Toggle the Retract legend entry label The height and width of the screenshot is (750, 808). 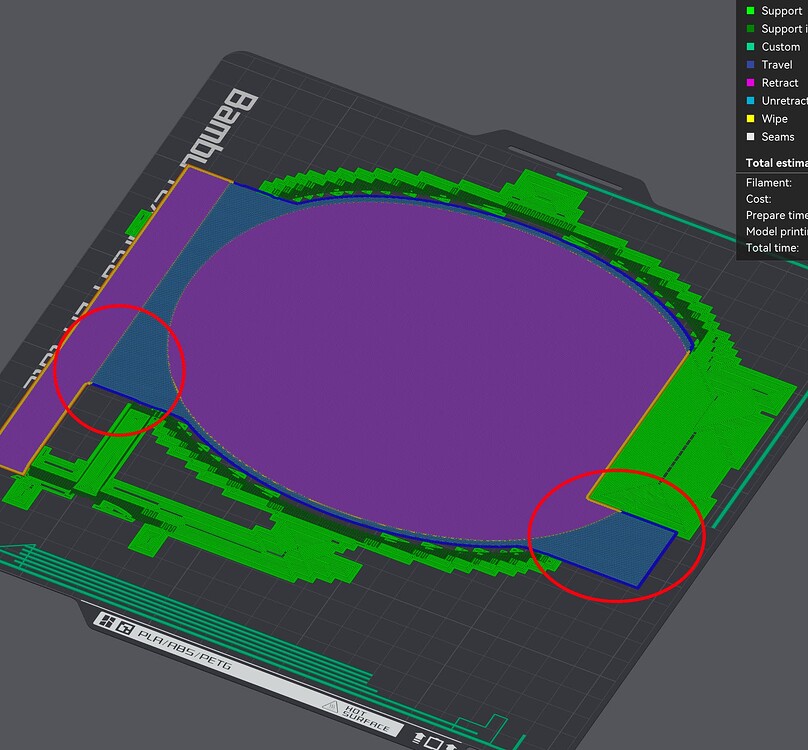[x=780, y=83]
